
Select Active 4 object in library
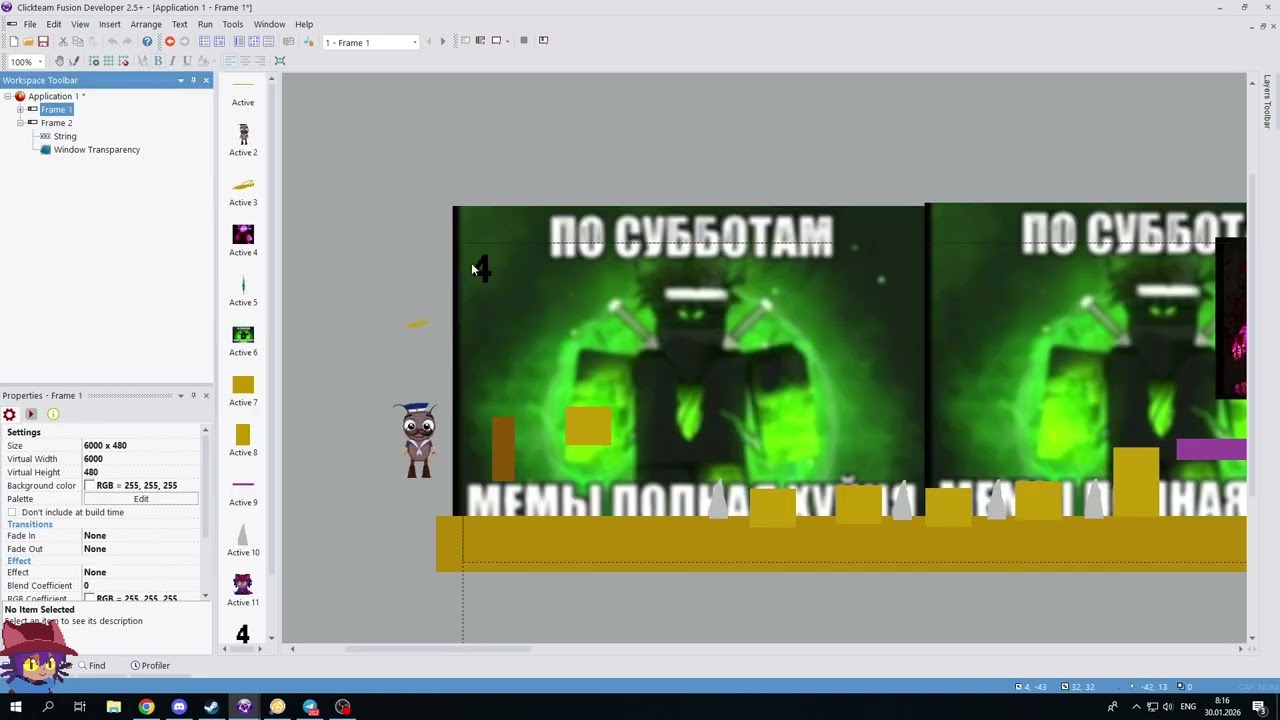coord(243,240)
